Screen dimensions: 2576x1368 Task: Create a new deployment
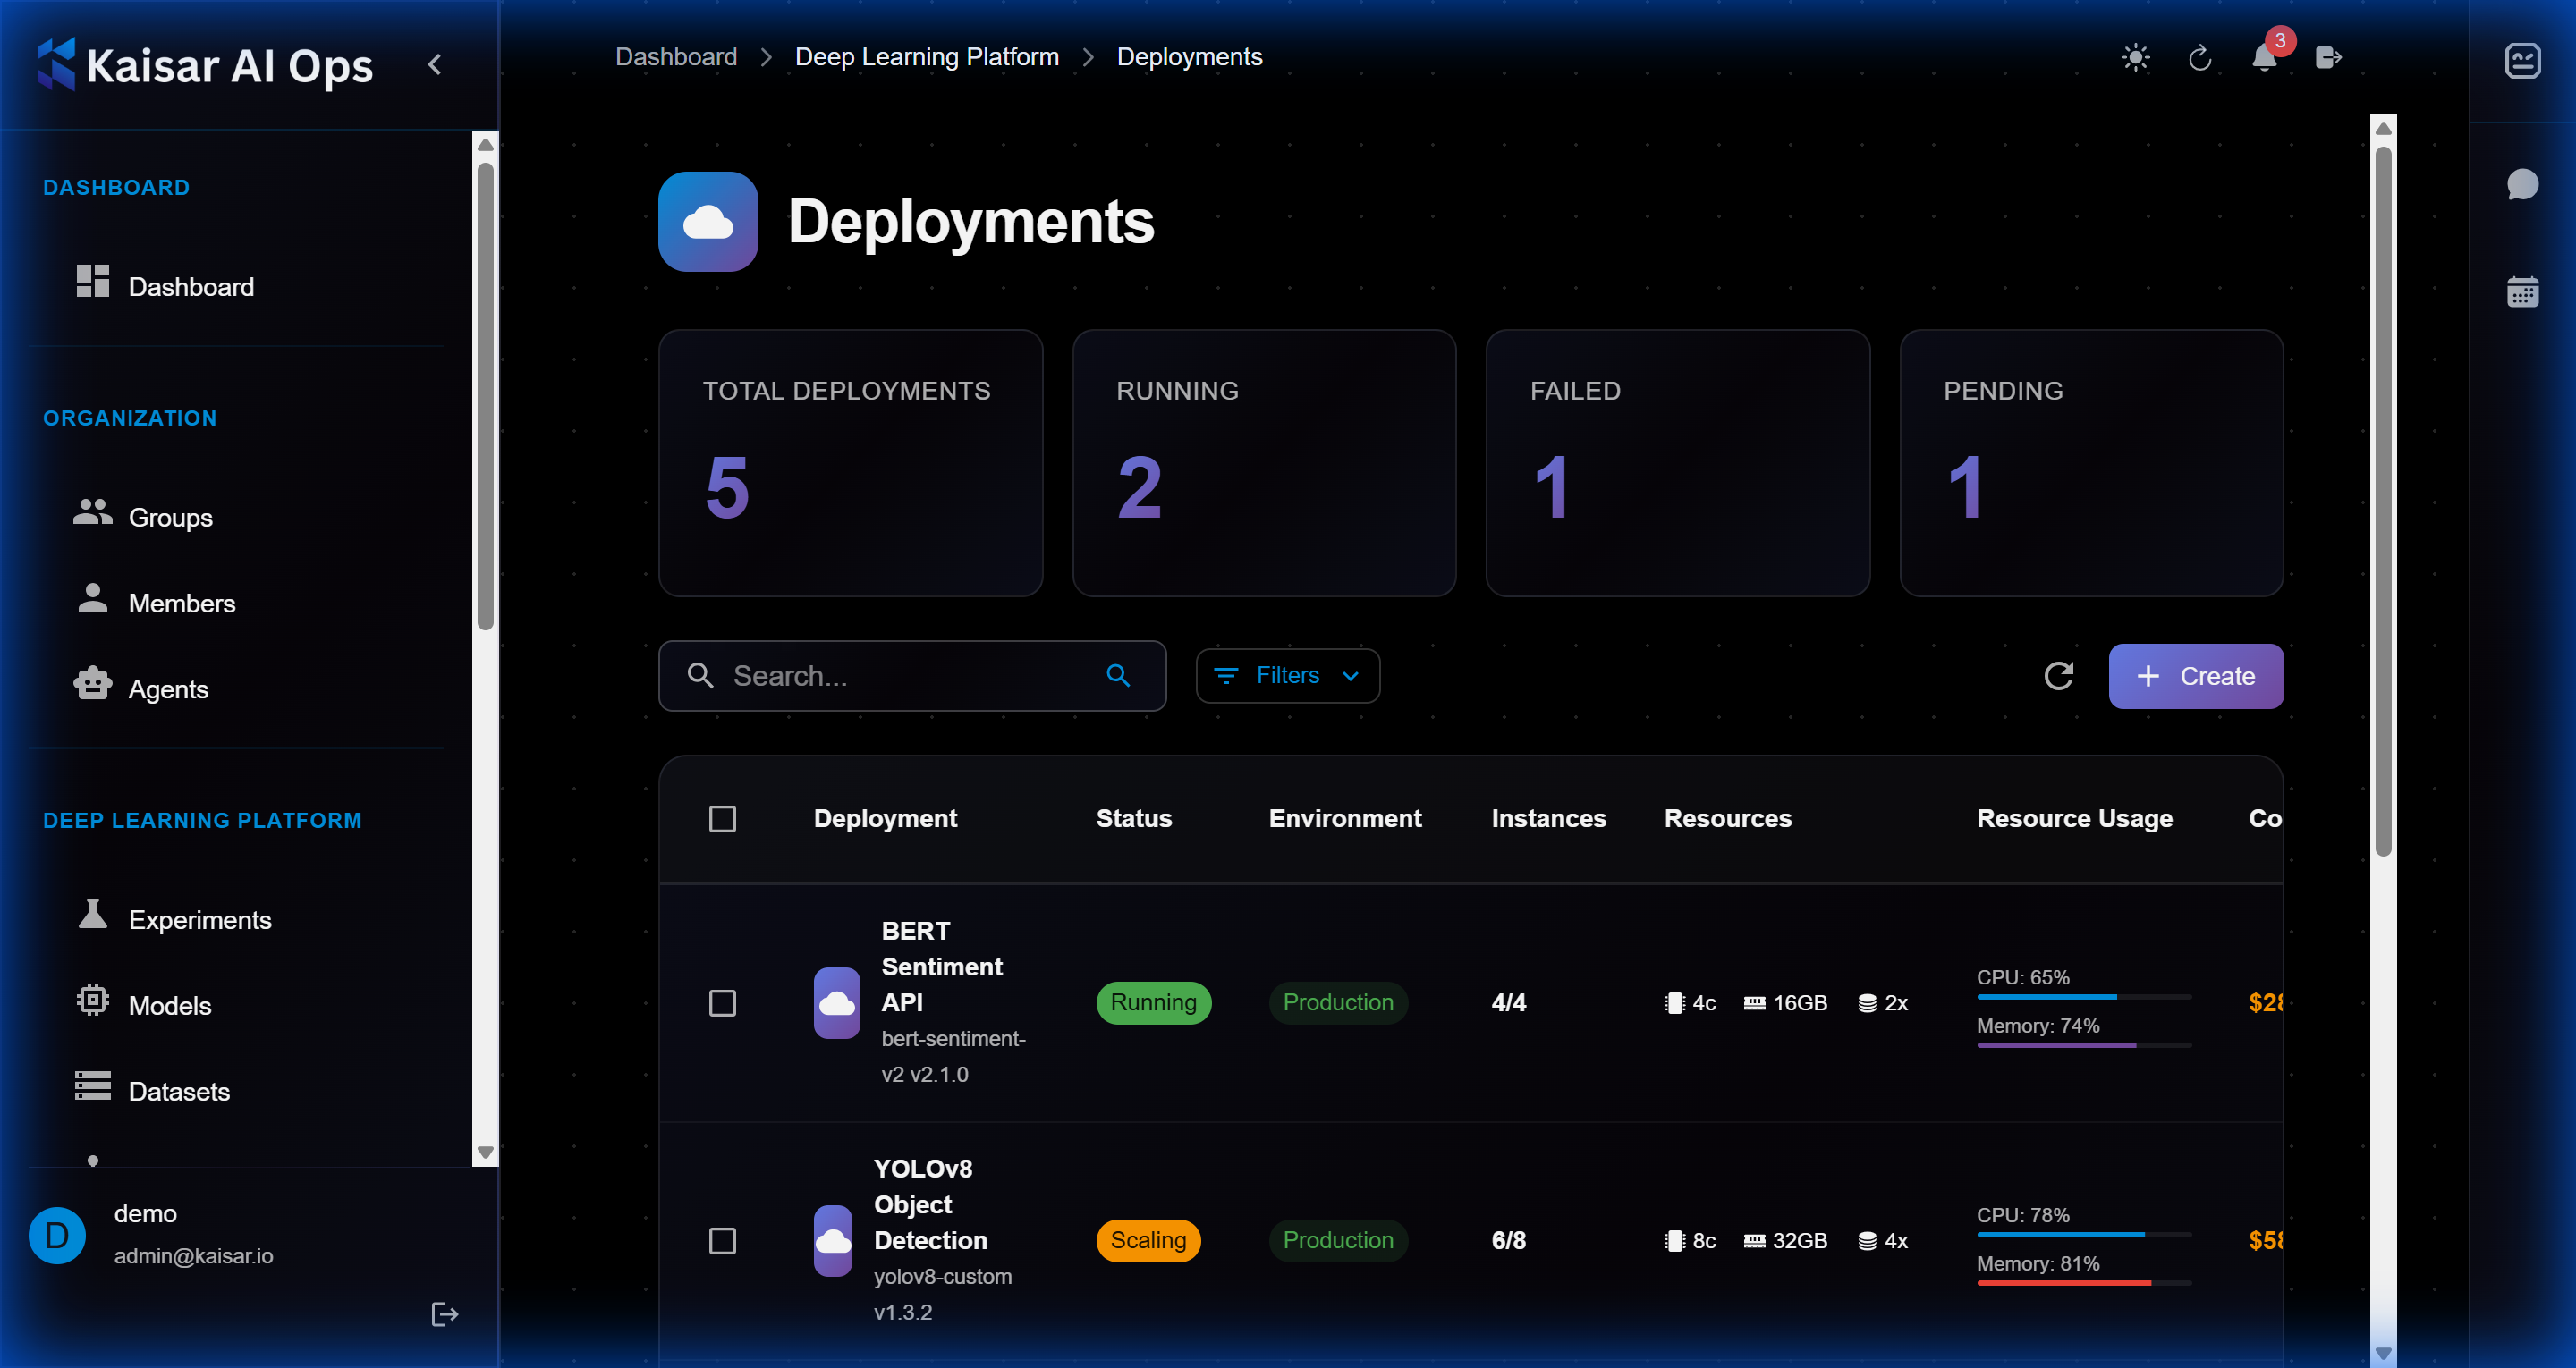[2196, 676]
